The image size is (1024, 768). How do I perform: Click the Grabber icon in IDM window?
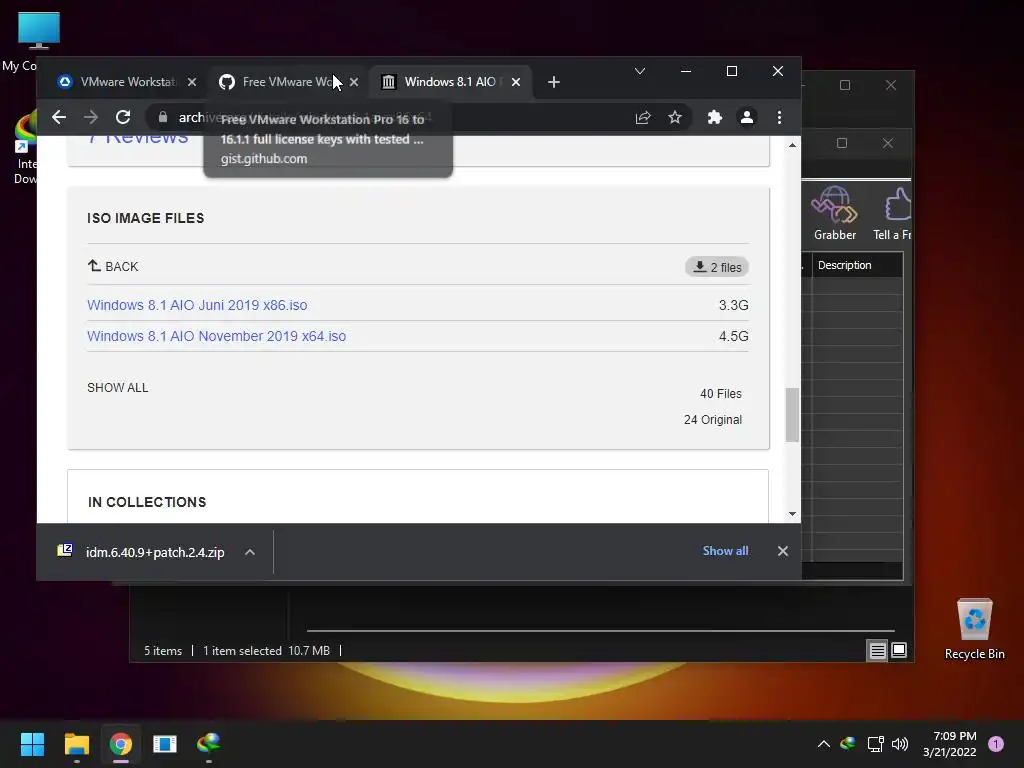point(835,214)
